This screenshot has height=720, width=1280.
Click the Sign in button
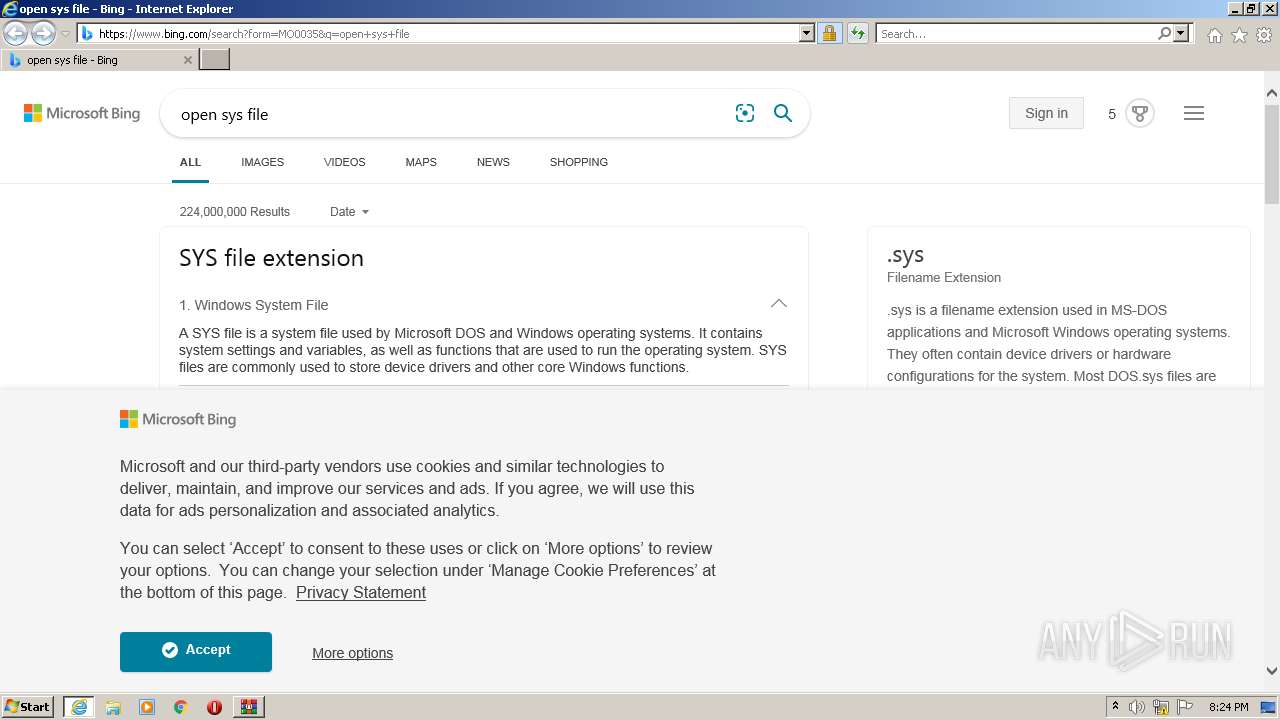(1046, 113)
